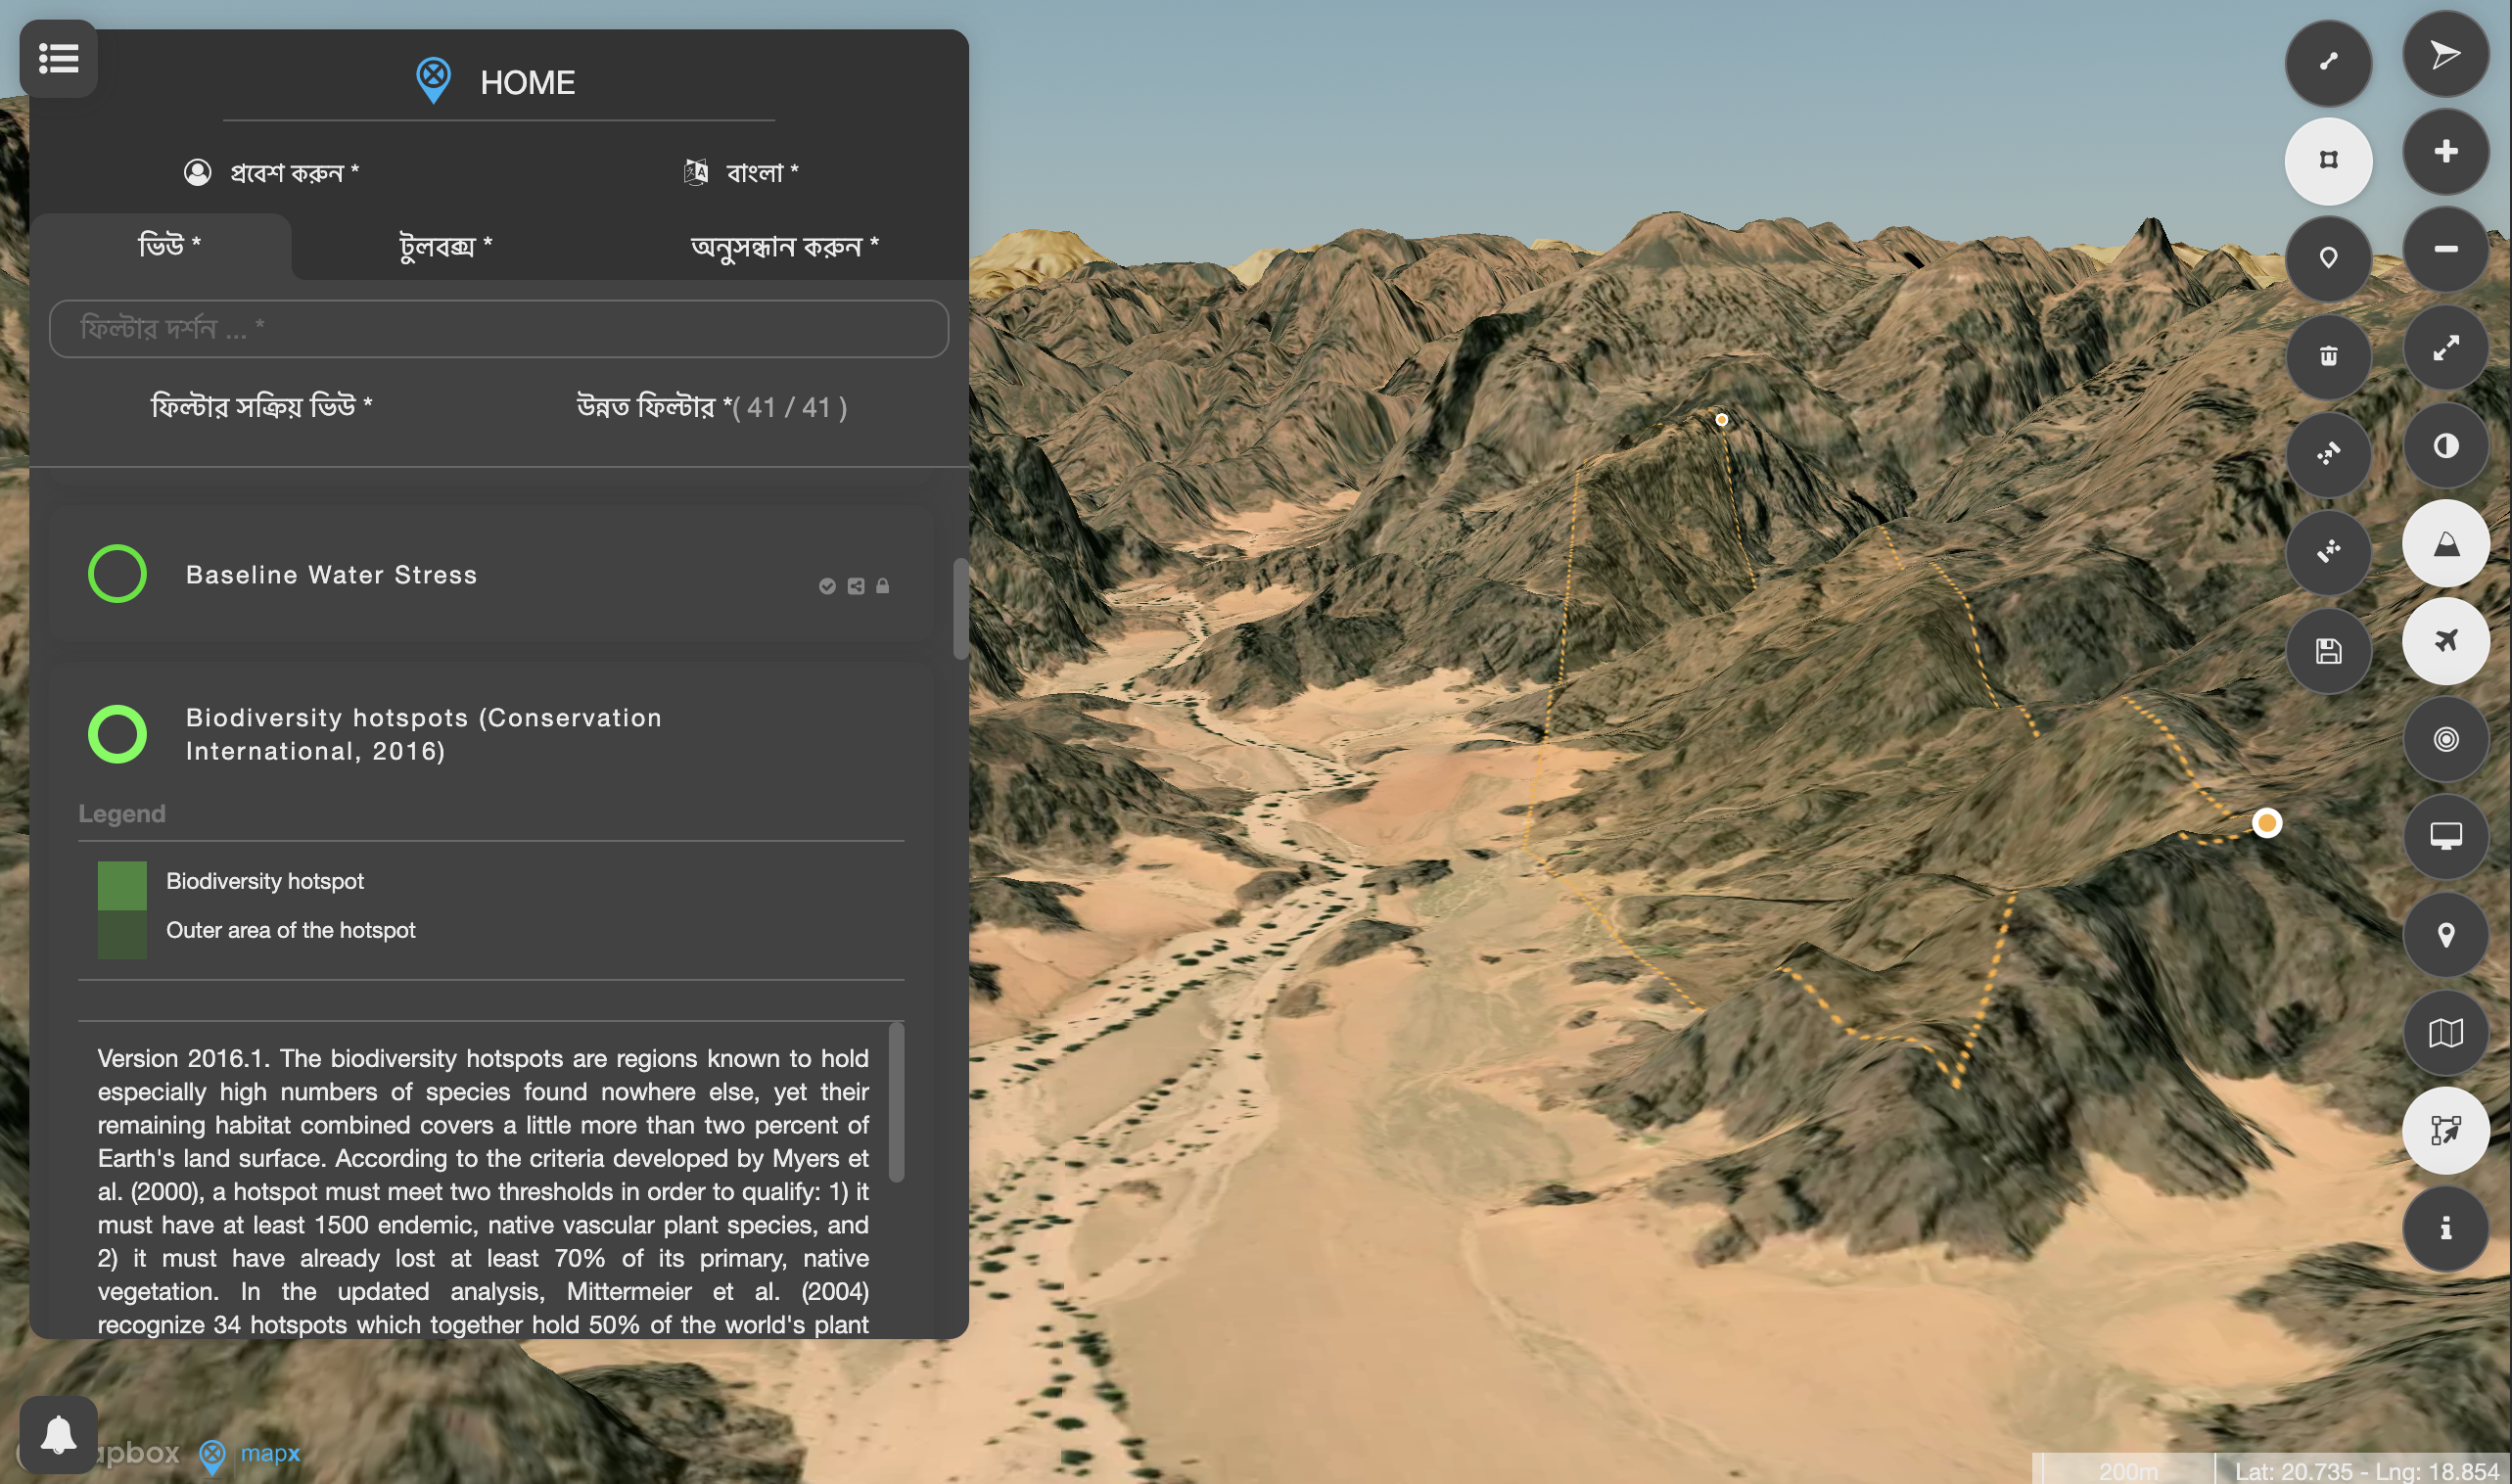Open notifications bell icon

coord(58,1434)
